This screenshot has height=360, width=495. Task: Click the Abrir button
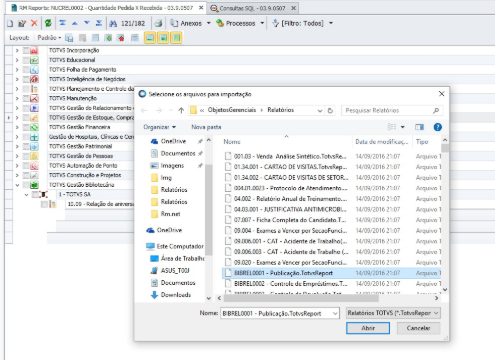(x=368, y=328)
